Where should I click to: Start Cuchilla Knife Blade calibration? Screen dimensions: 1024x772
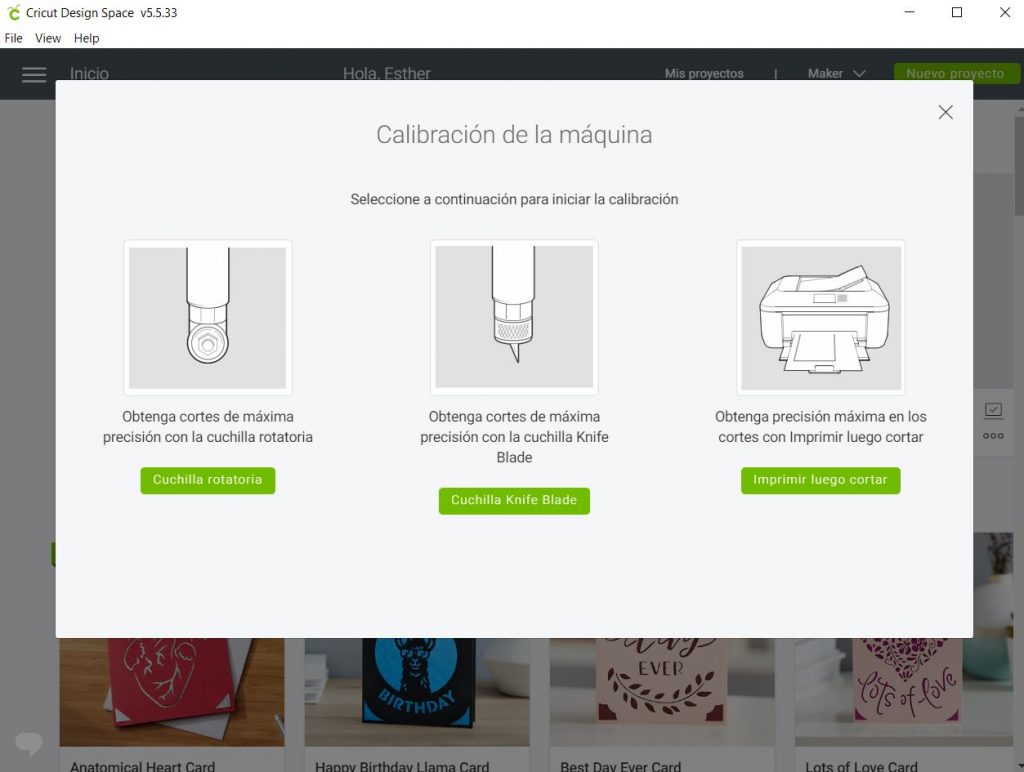(x=514, y=500)
